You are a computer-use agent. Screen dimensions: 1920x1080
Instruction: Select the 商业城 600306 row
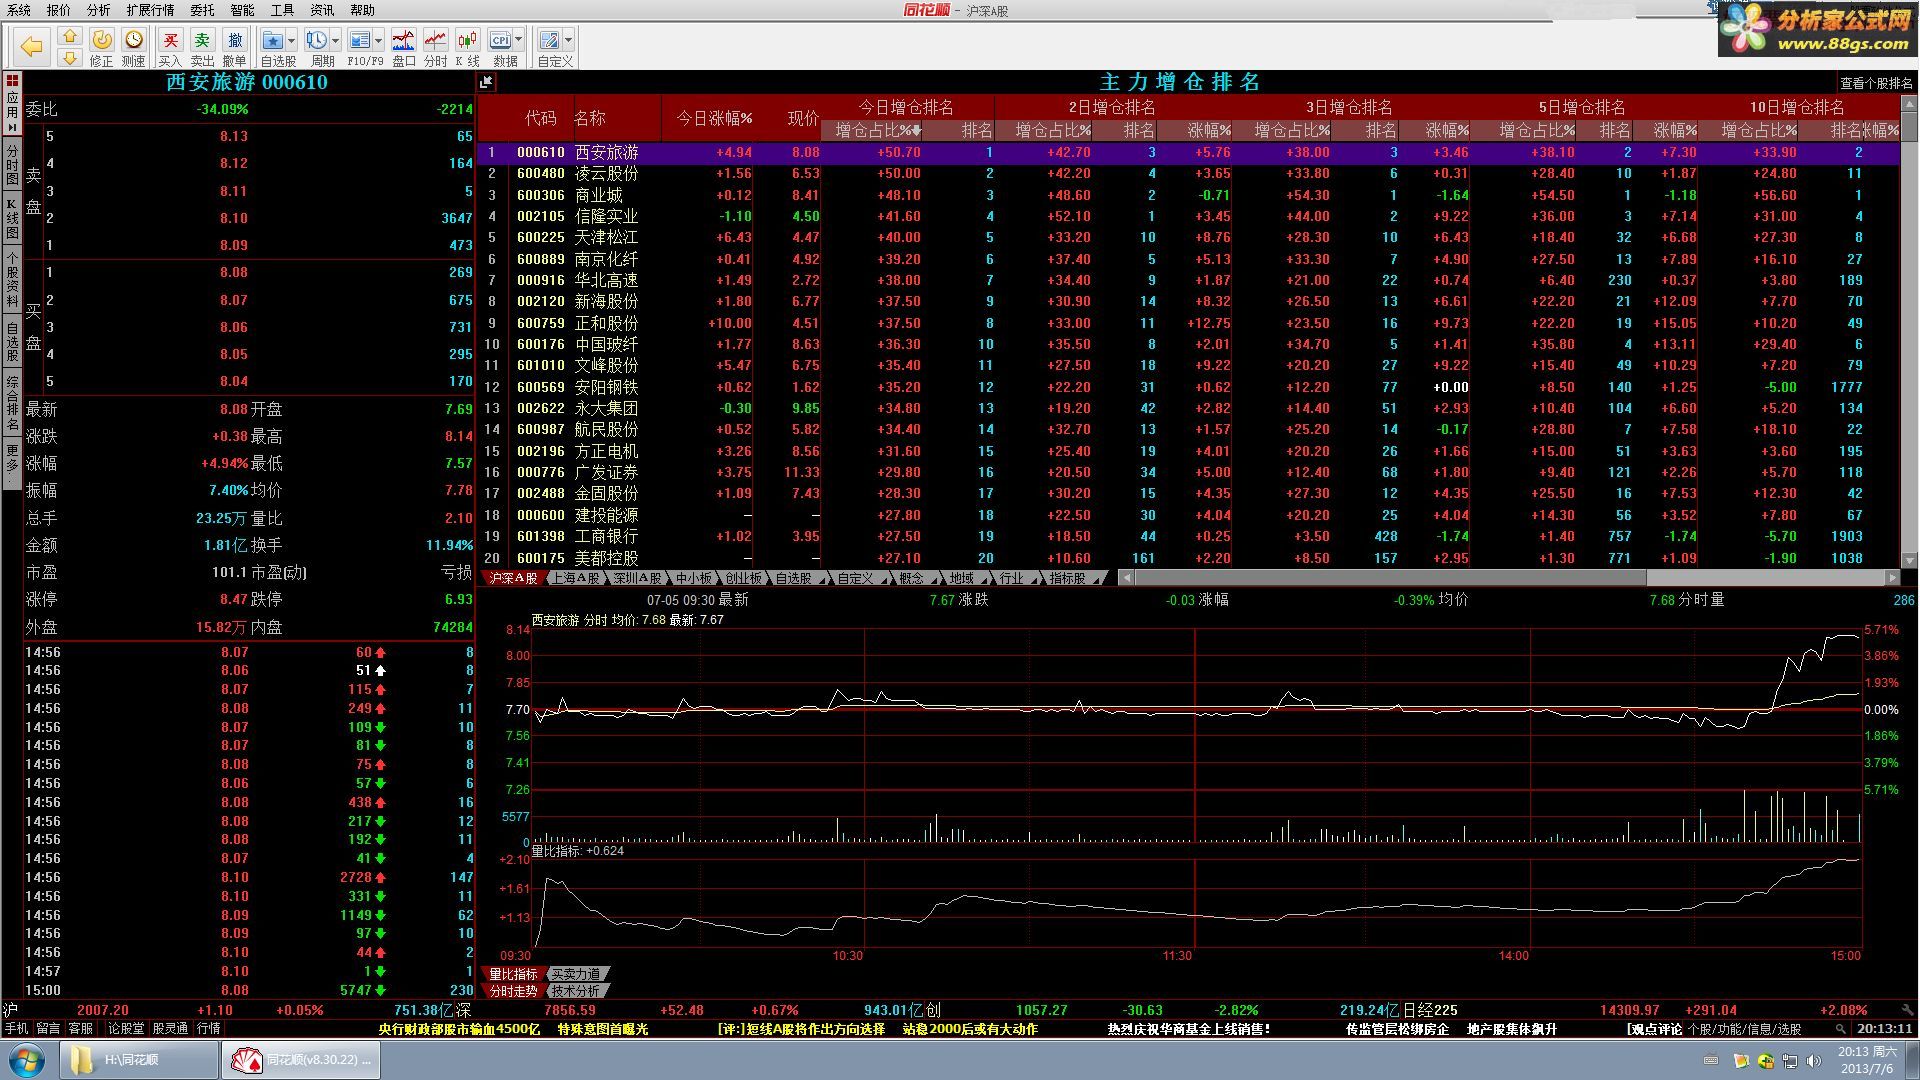1188,195
